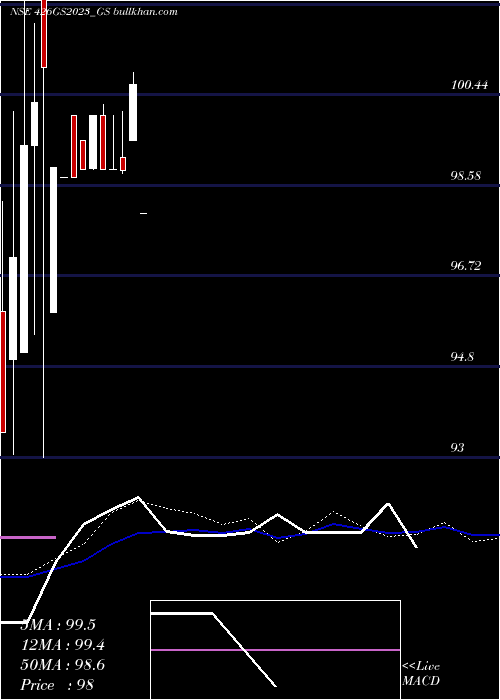Click the Price : 98 reading
This screenshot has height=700, width=500.
click(57, 685)
